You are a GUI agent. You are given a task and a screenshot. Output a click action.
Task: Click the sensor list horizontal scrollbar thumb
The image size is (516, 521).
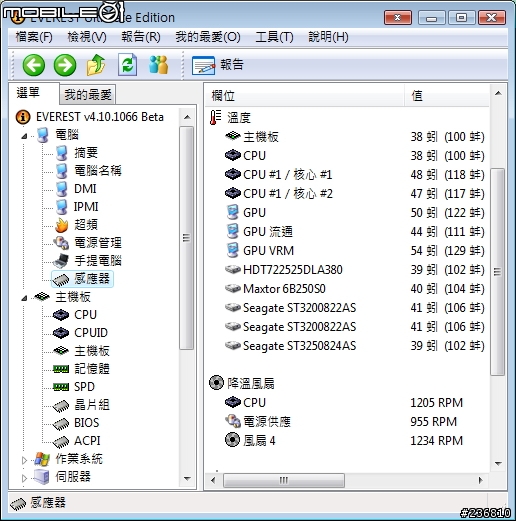[284, 480]
